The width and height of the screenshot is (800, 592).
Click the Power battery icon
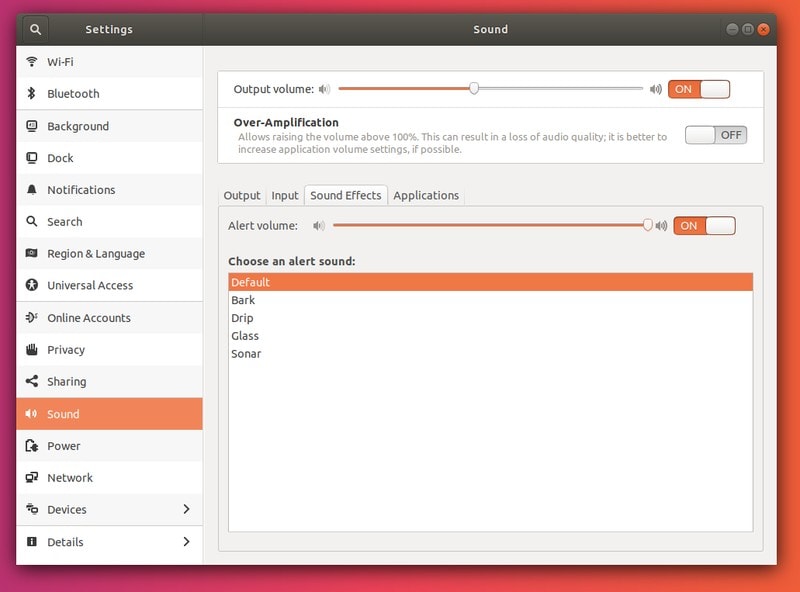point(32,446)
